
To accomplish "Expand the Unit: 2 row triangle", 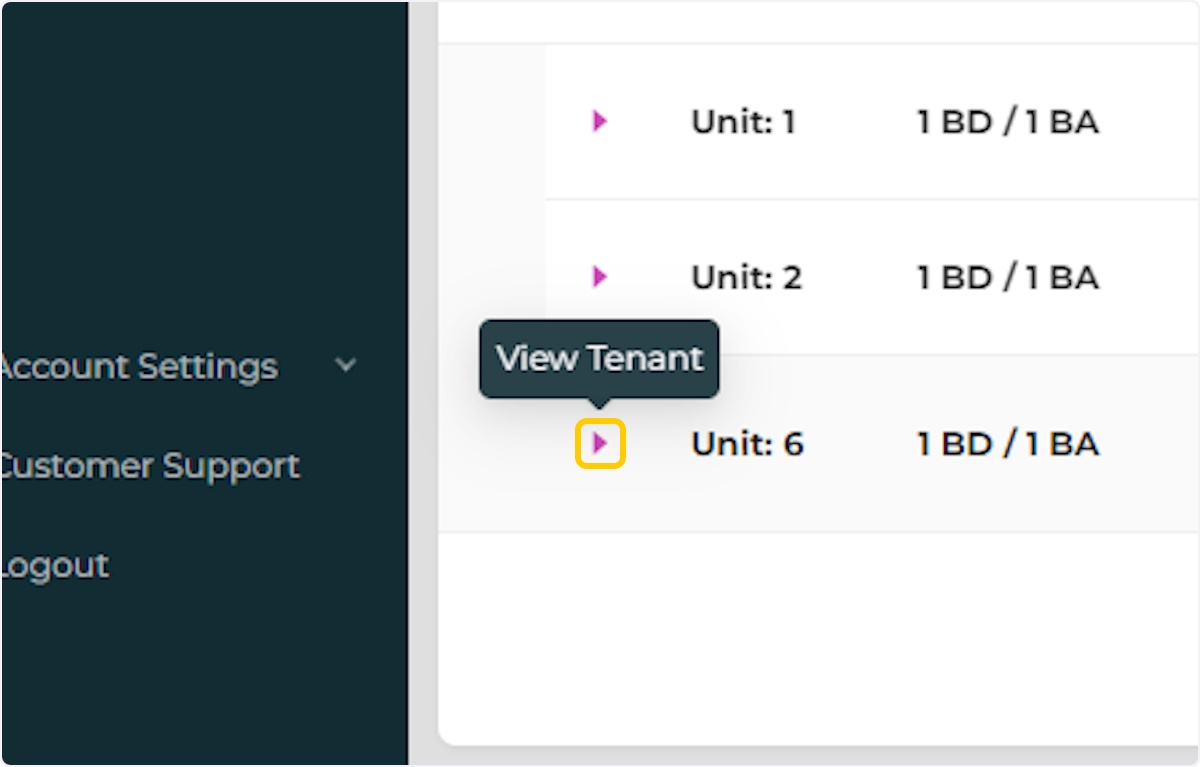I will click(599, 276).
